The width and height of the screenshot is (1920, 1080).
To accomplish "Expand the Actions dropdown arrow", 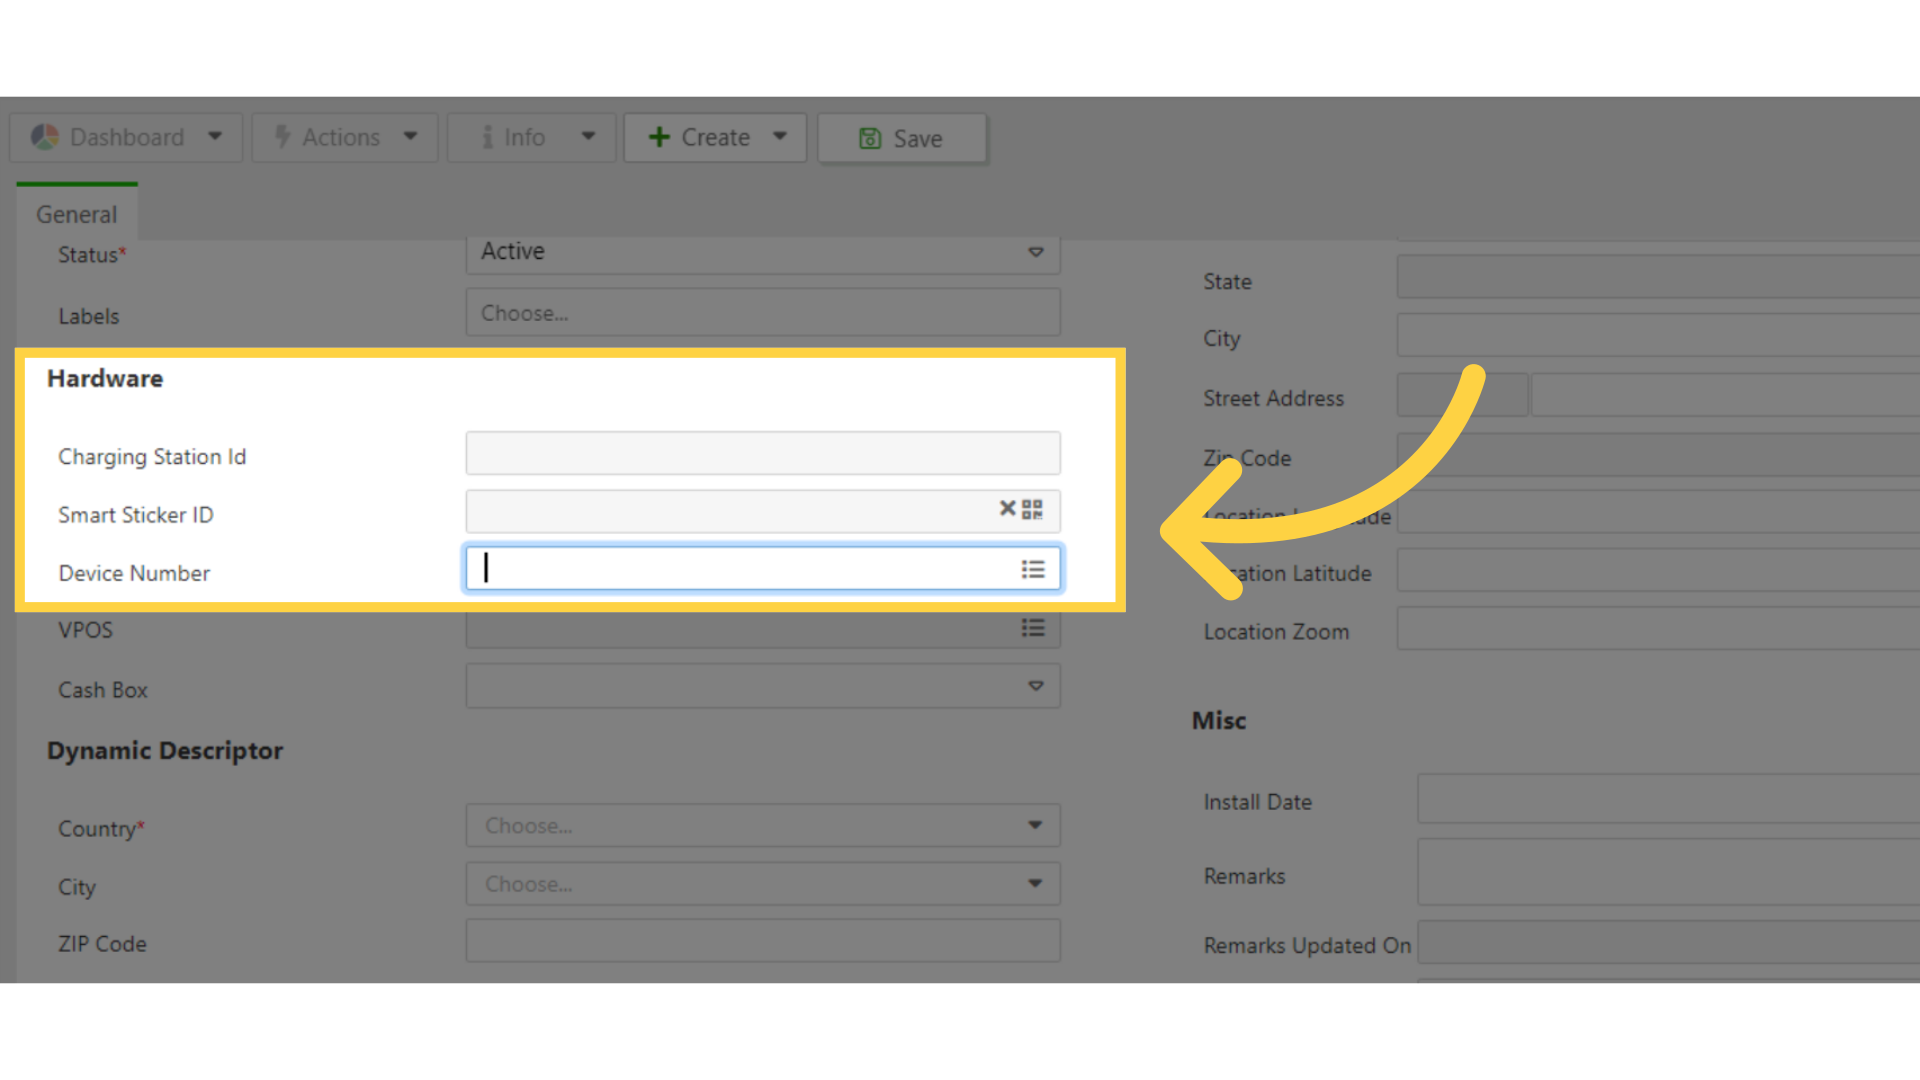I will tap(411, 137).
